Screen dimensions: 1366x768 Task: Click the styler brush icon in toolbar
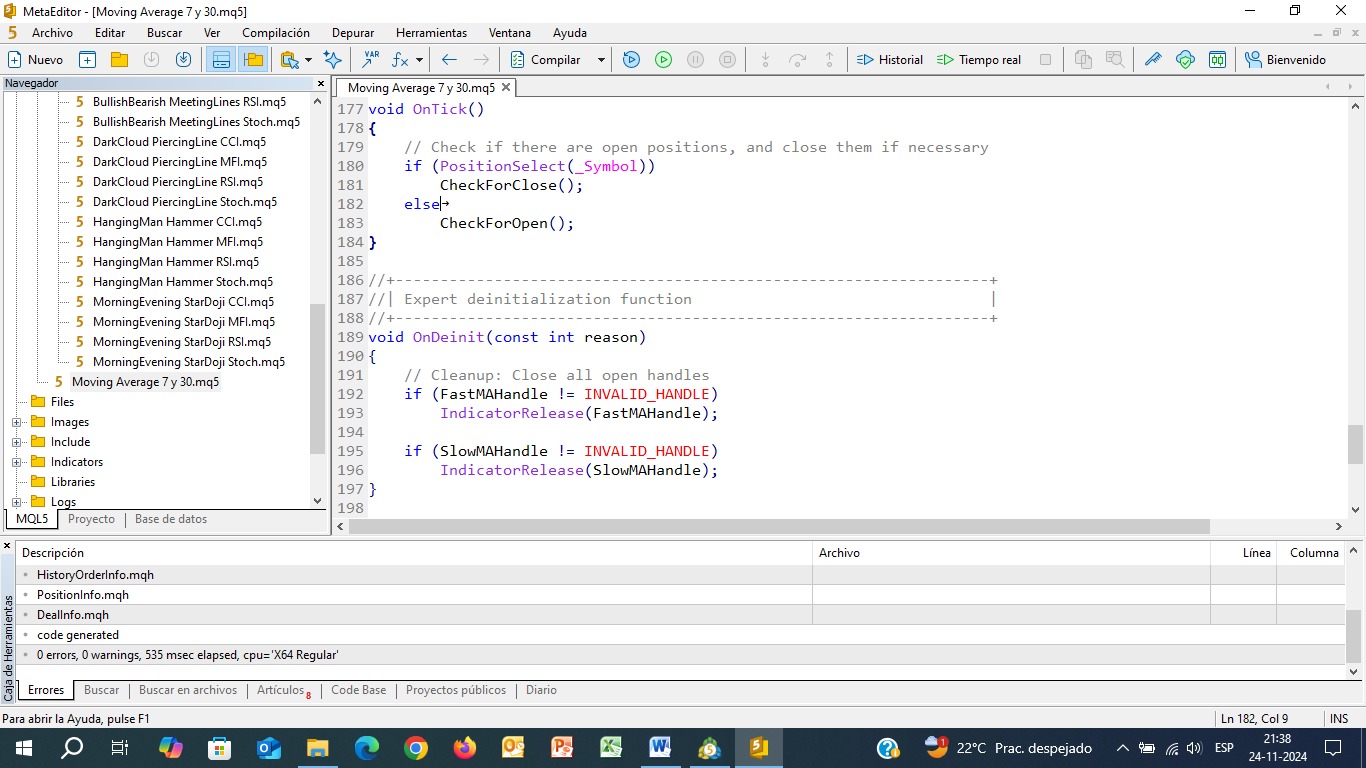(x=1153, y=60)
